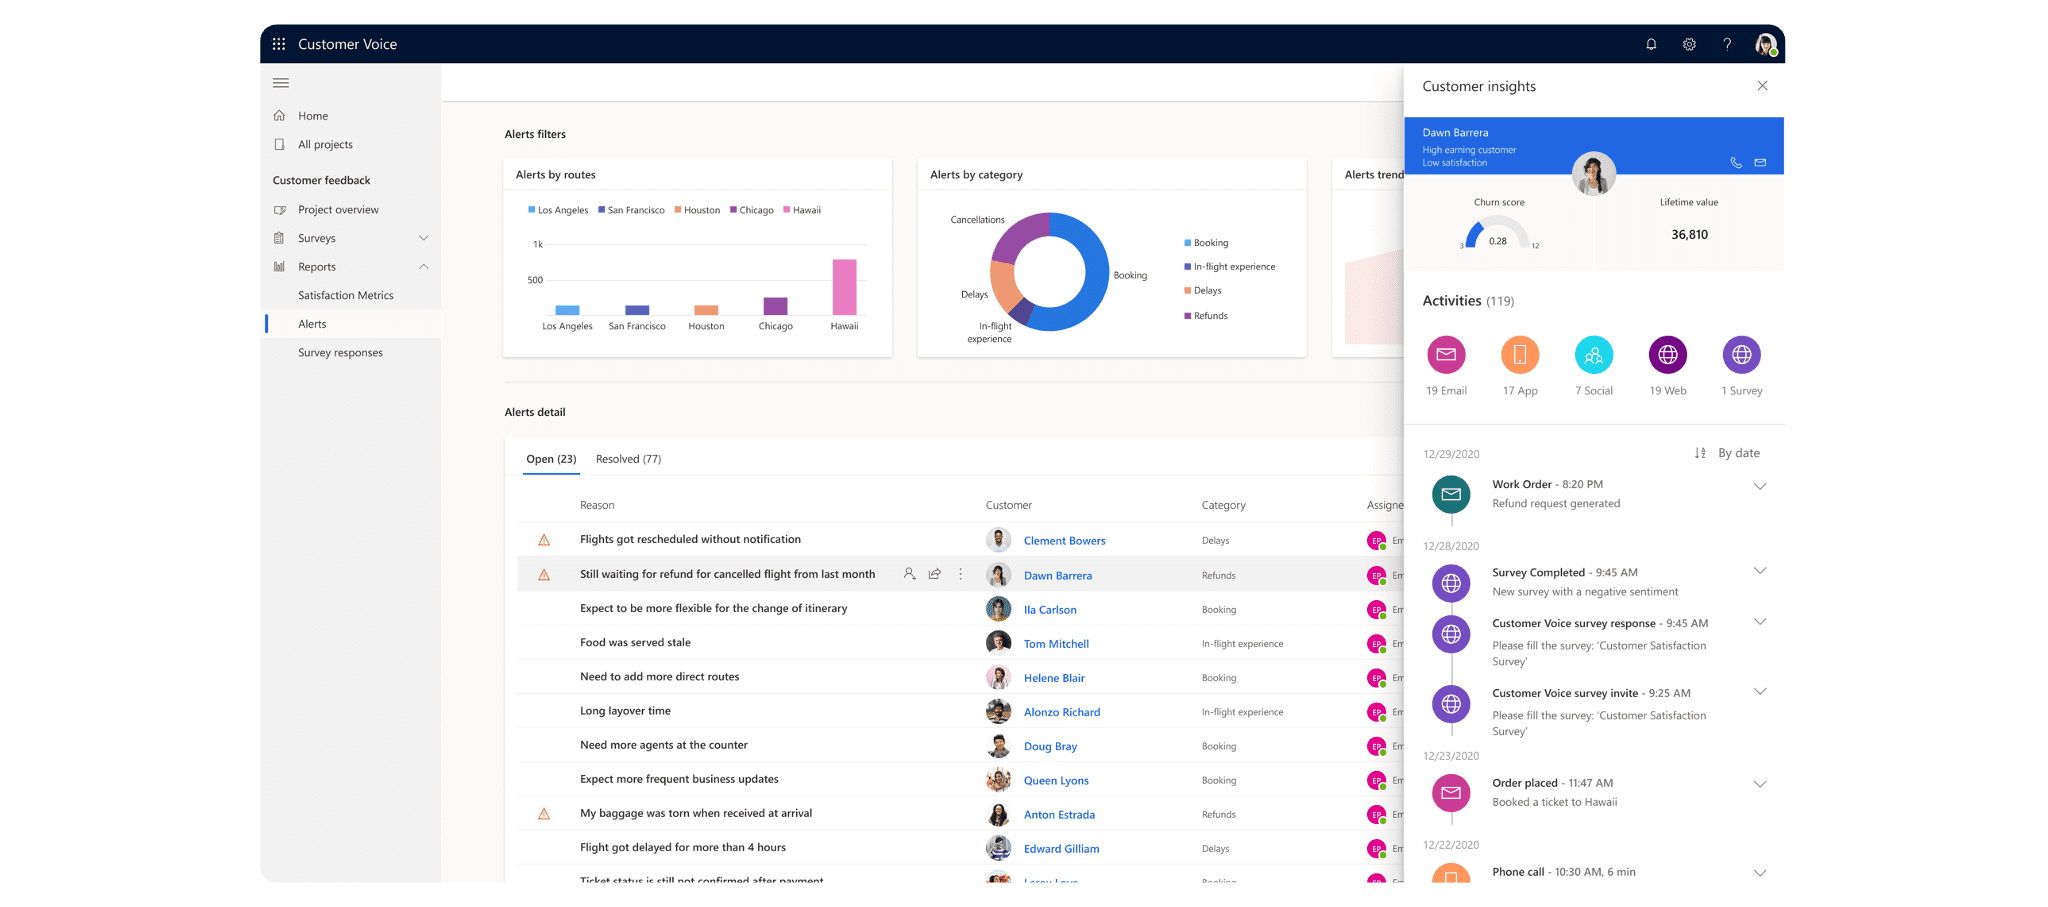Click the Work Order activity envelope icon

coord(1451,494)
